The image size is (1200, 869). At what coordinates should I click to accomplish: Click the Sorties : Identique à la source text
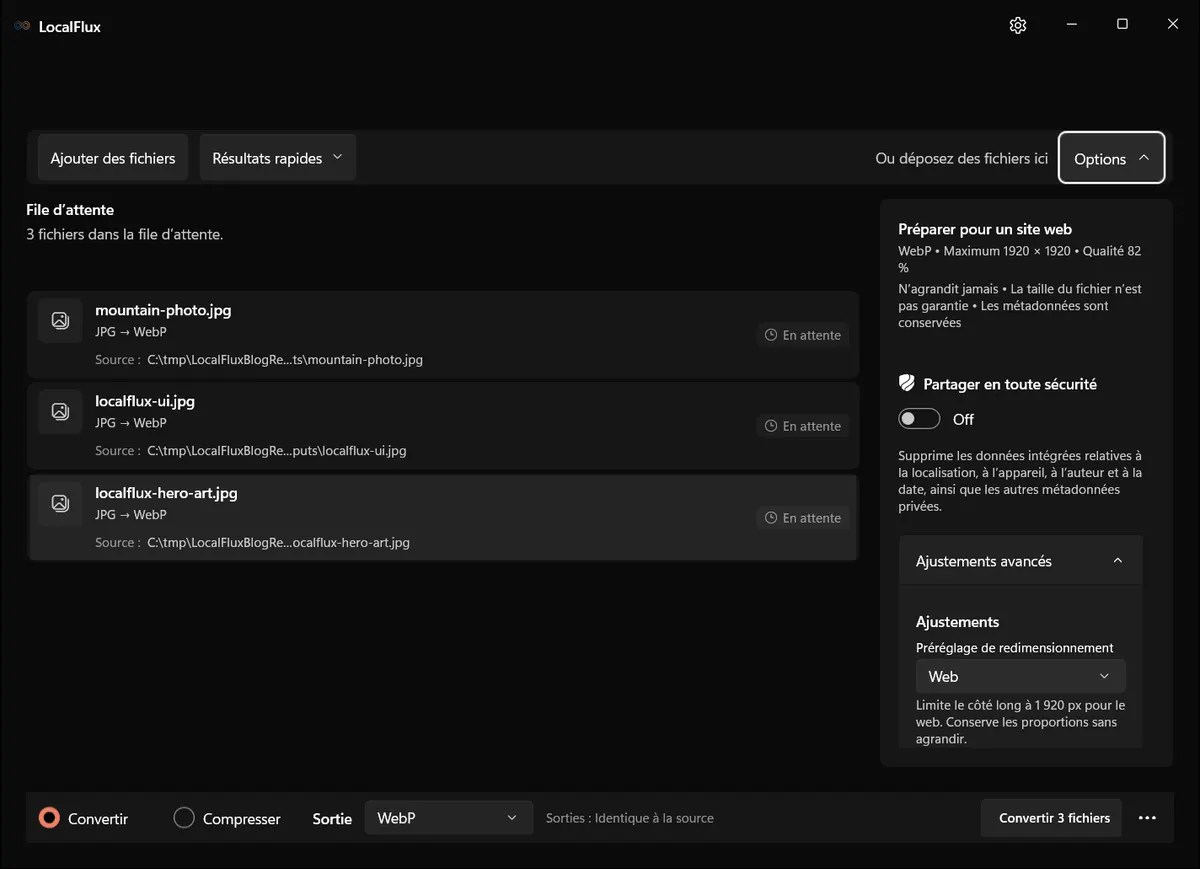(630, 818)
